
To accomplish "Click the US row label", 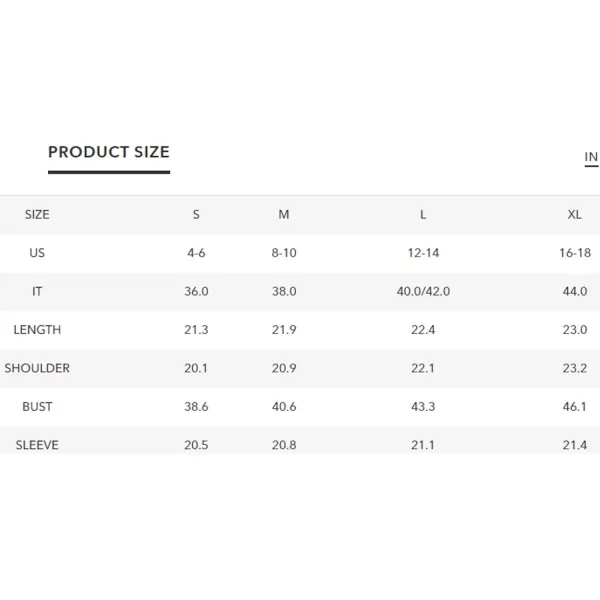I will coord(37,253).
